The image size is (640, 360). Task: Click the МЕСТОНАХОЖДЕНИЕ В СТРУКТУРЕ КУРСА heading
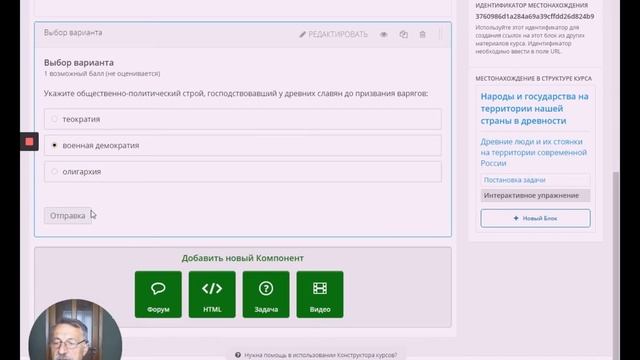click(533, 78)
